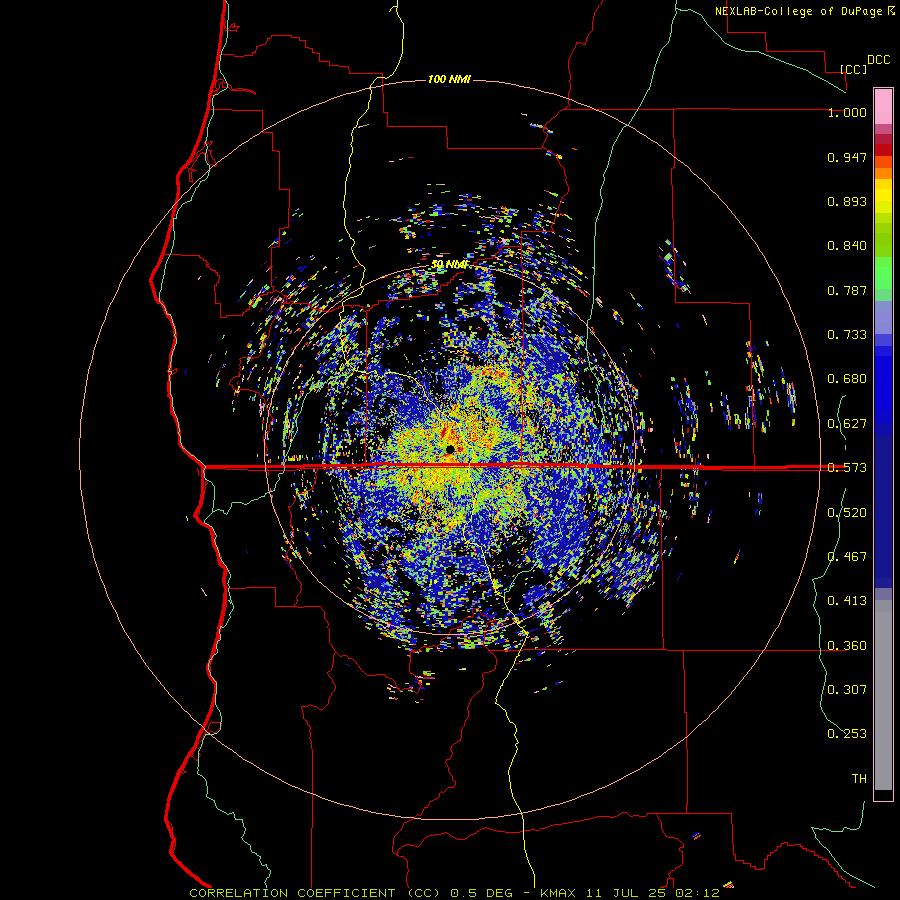Click the CORRELATION COEFFICIENT caption text
Image resolution: width=900 pixels, height=900 pixels.
tap(292, 893)
